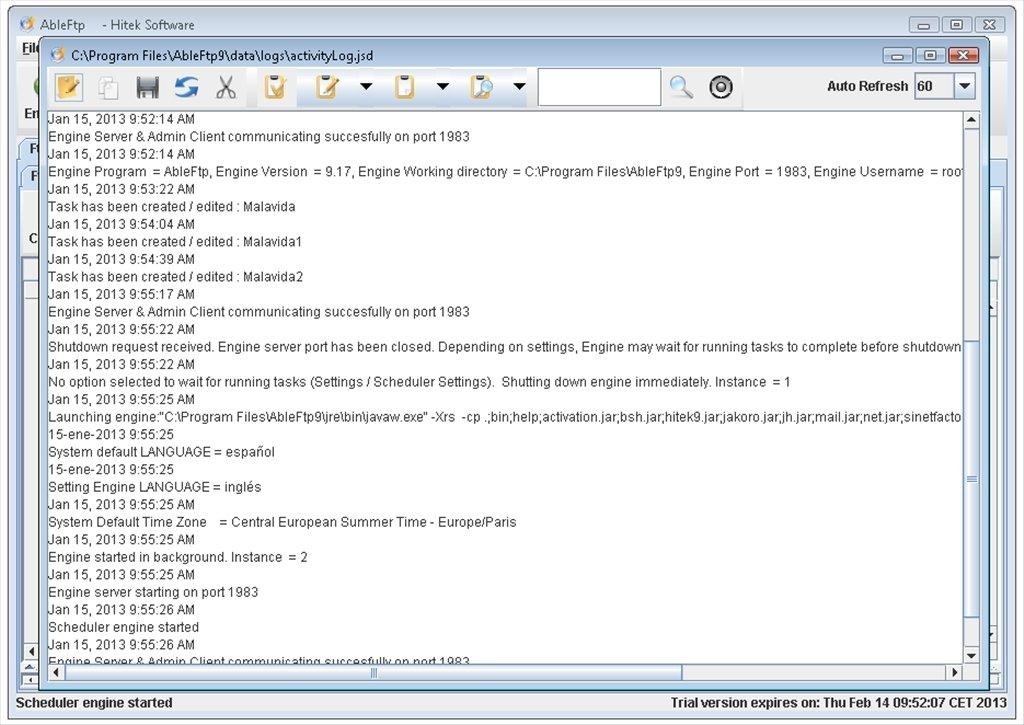Maximize the activityLog.jsd window
The image size is (1024, 725).
[930, 56]
